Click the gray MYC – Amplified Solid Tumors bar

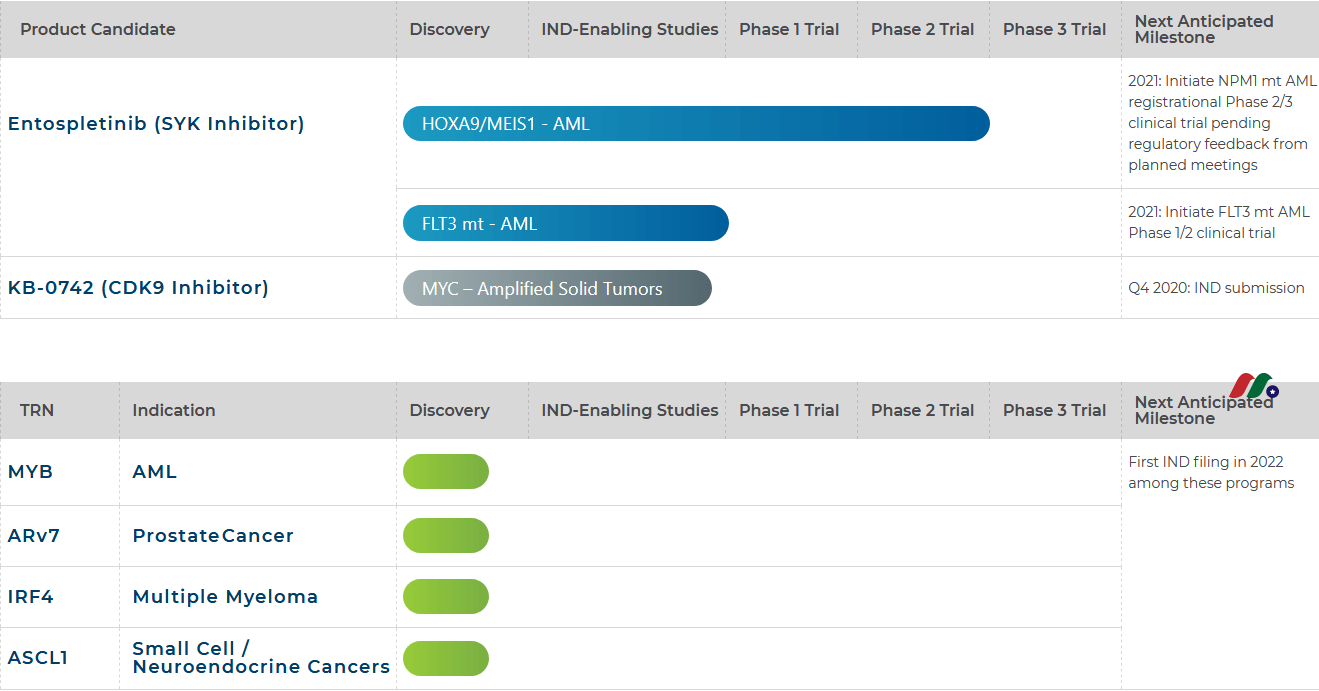[x=557, y=288]
